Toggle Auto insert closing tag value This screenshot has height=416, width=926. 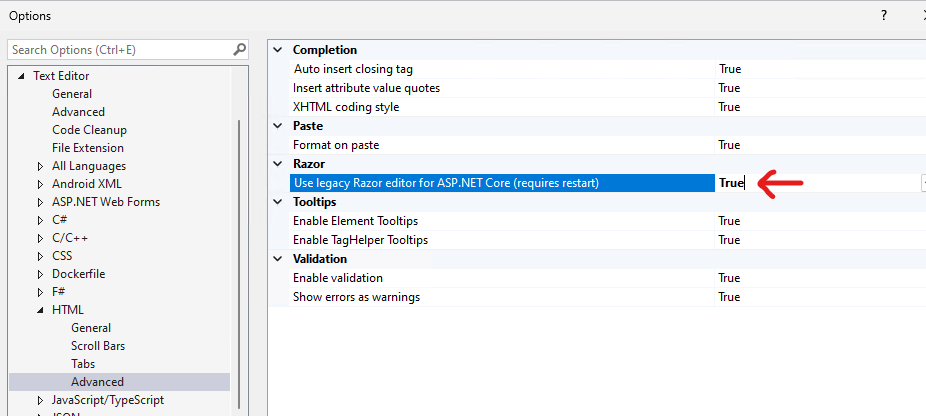coord(729,69)
